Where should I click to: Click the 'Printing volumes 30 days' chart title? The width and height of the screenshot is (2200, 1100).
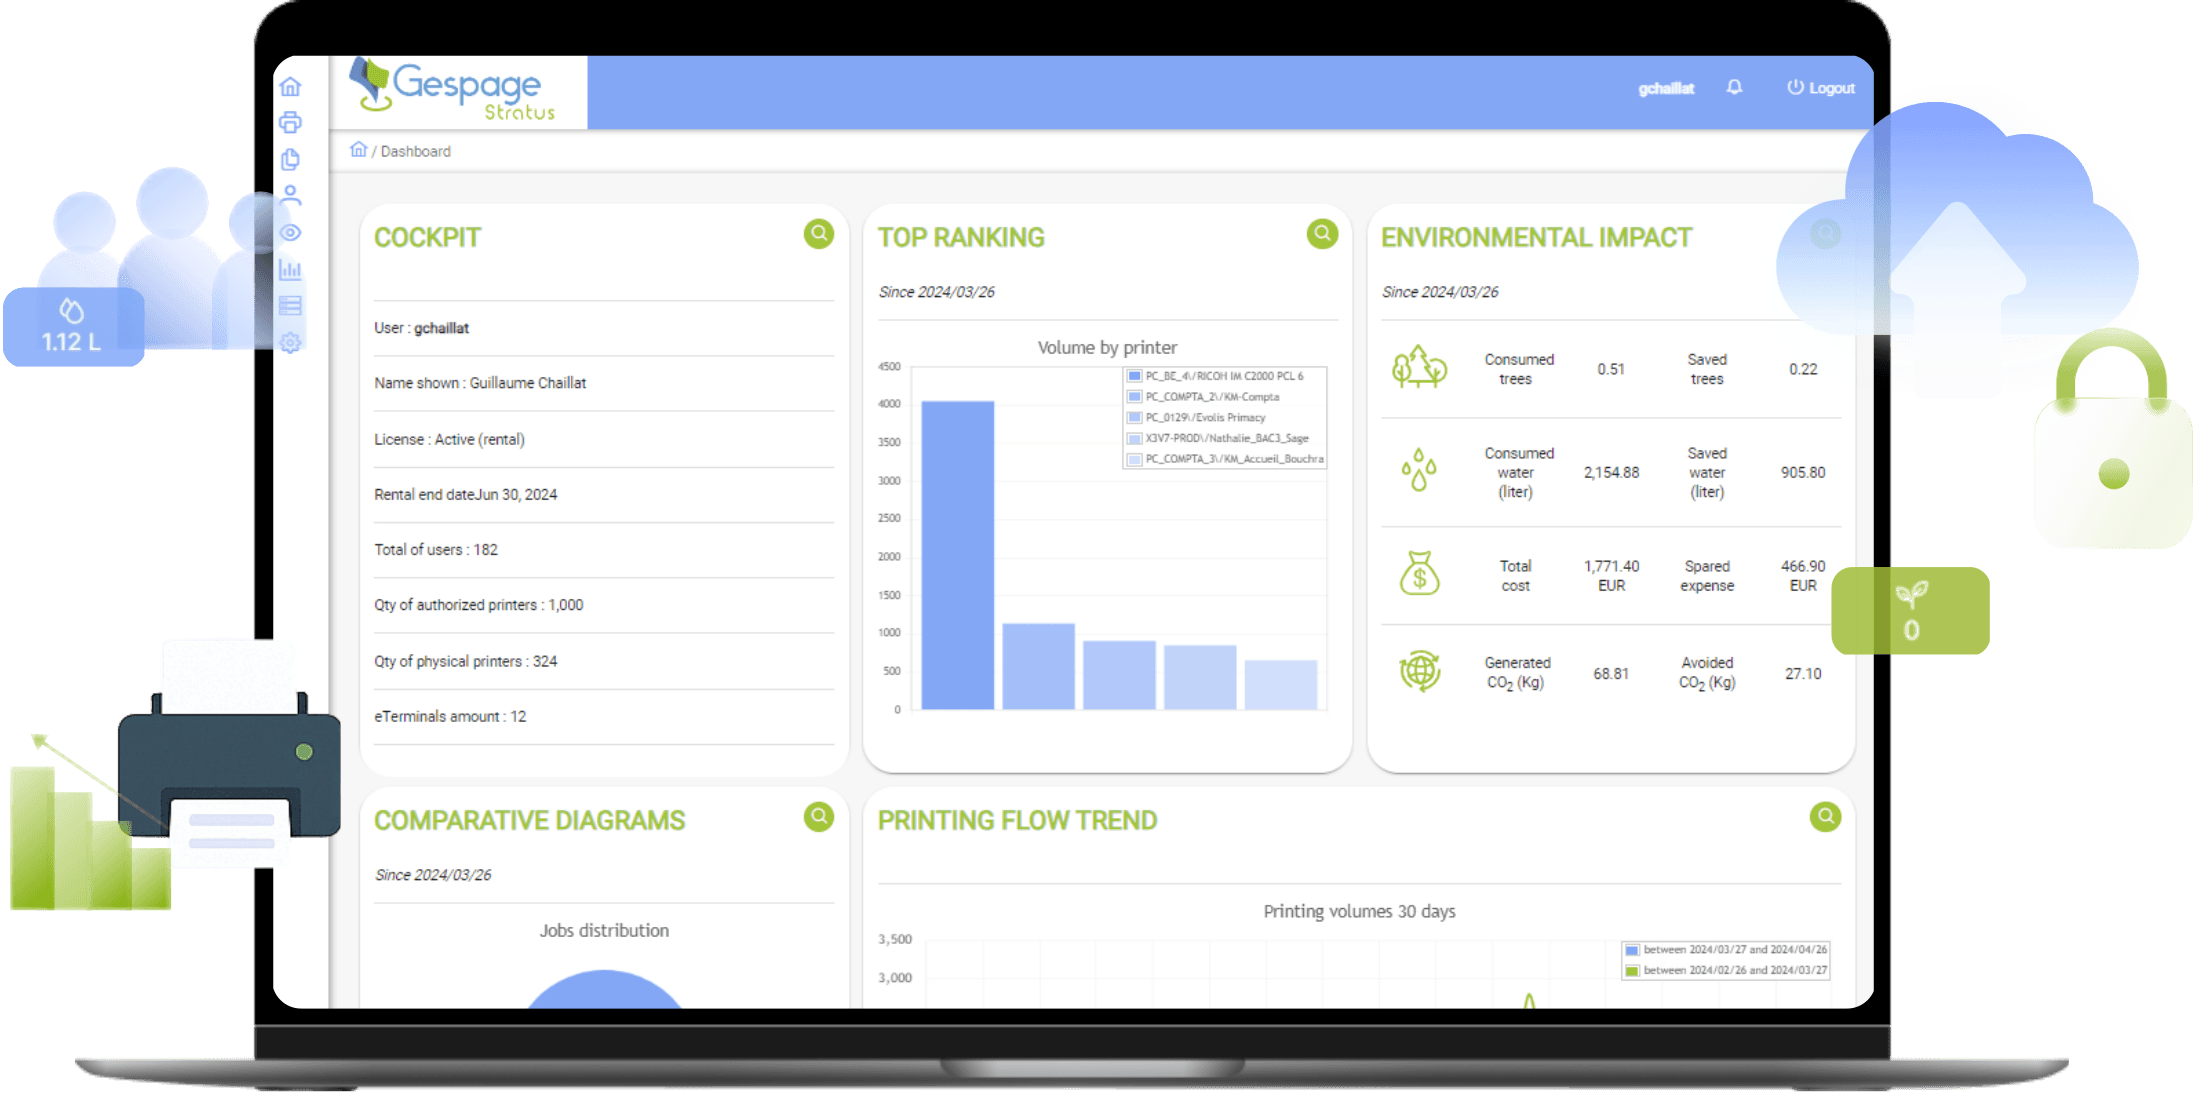pyautogui.click(x=1359, y=911)
